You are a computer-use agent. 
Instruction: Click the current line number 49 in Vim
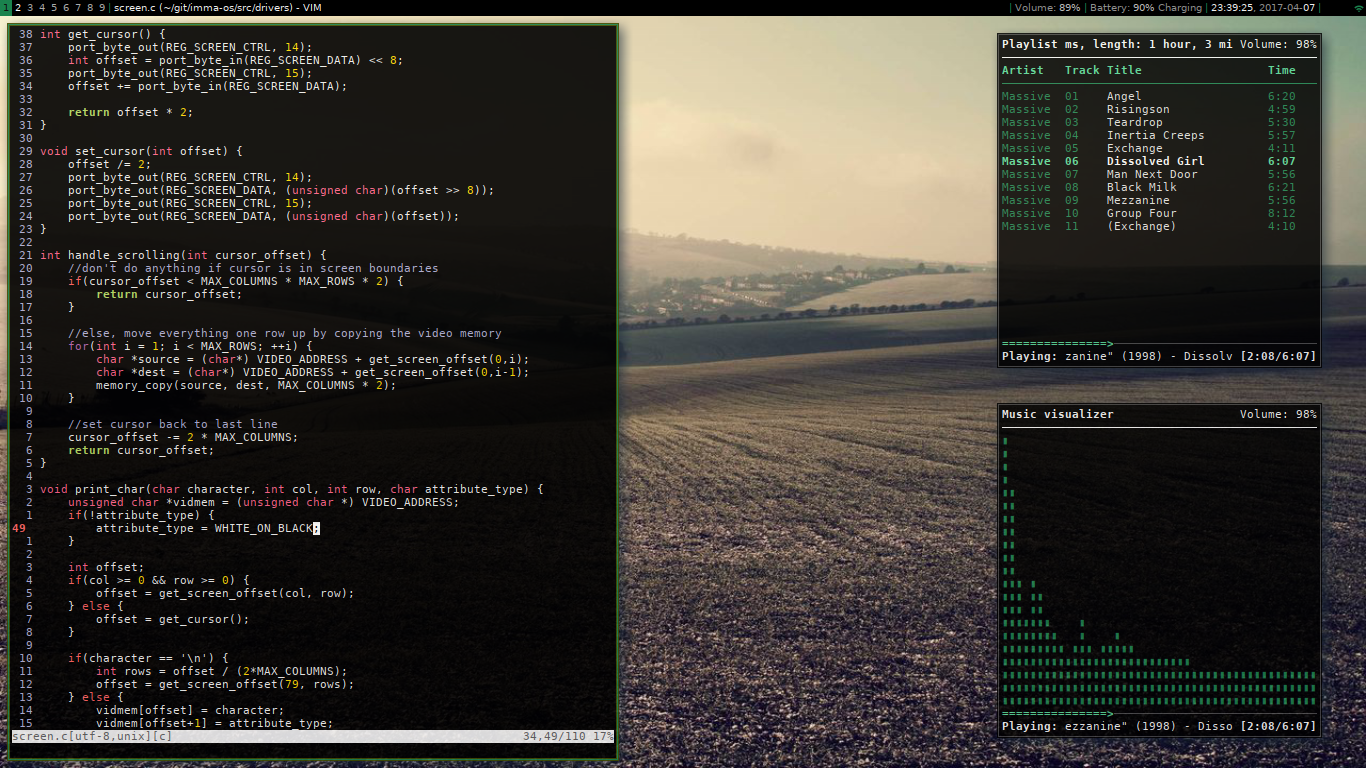coord(19,528)
